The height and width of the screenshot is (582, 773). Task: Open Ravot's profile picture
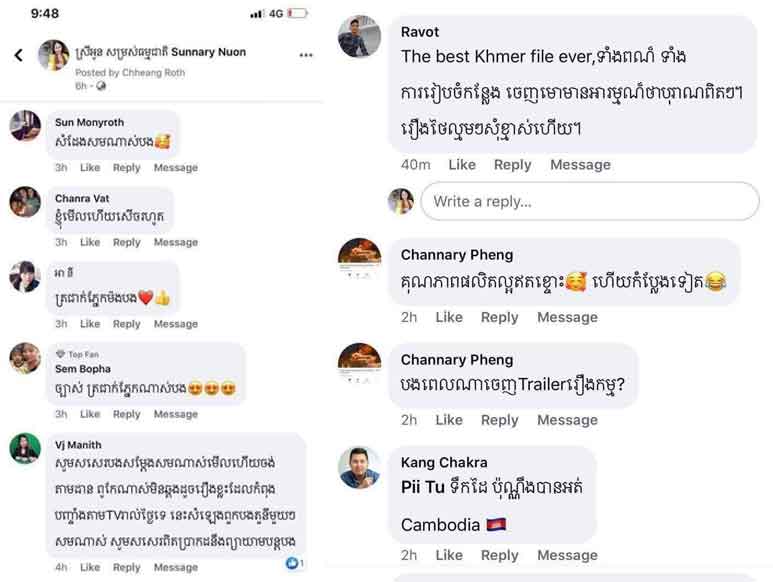[x=359, y=36]
